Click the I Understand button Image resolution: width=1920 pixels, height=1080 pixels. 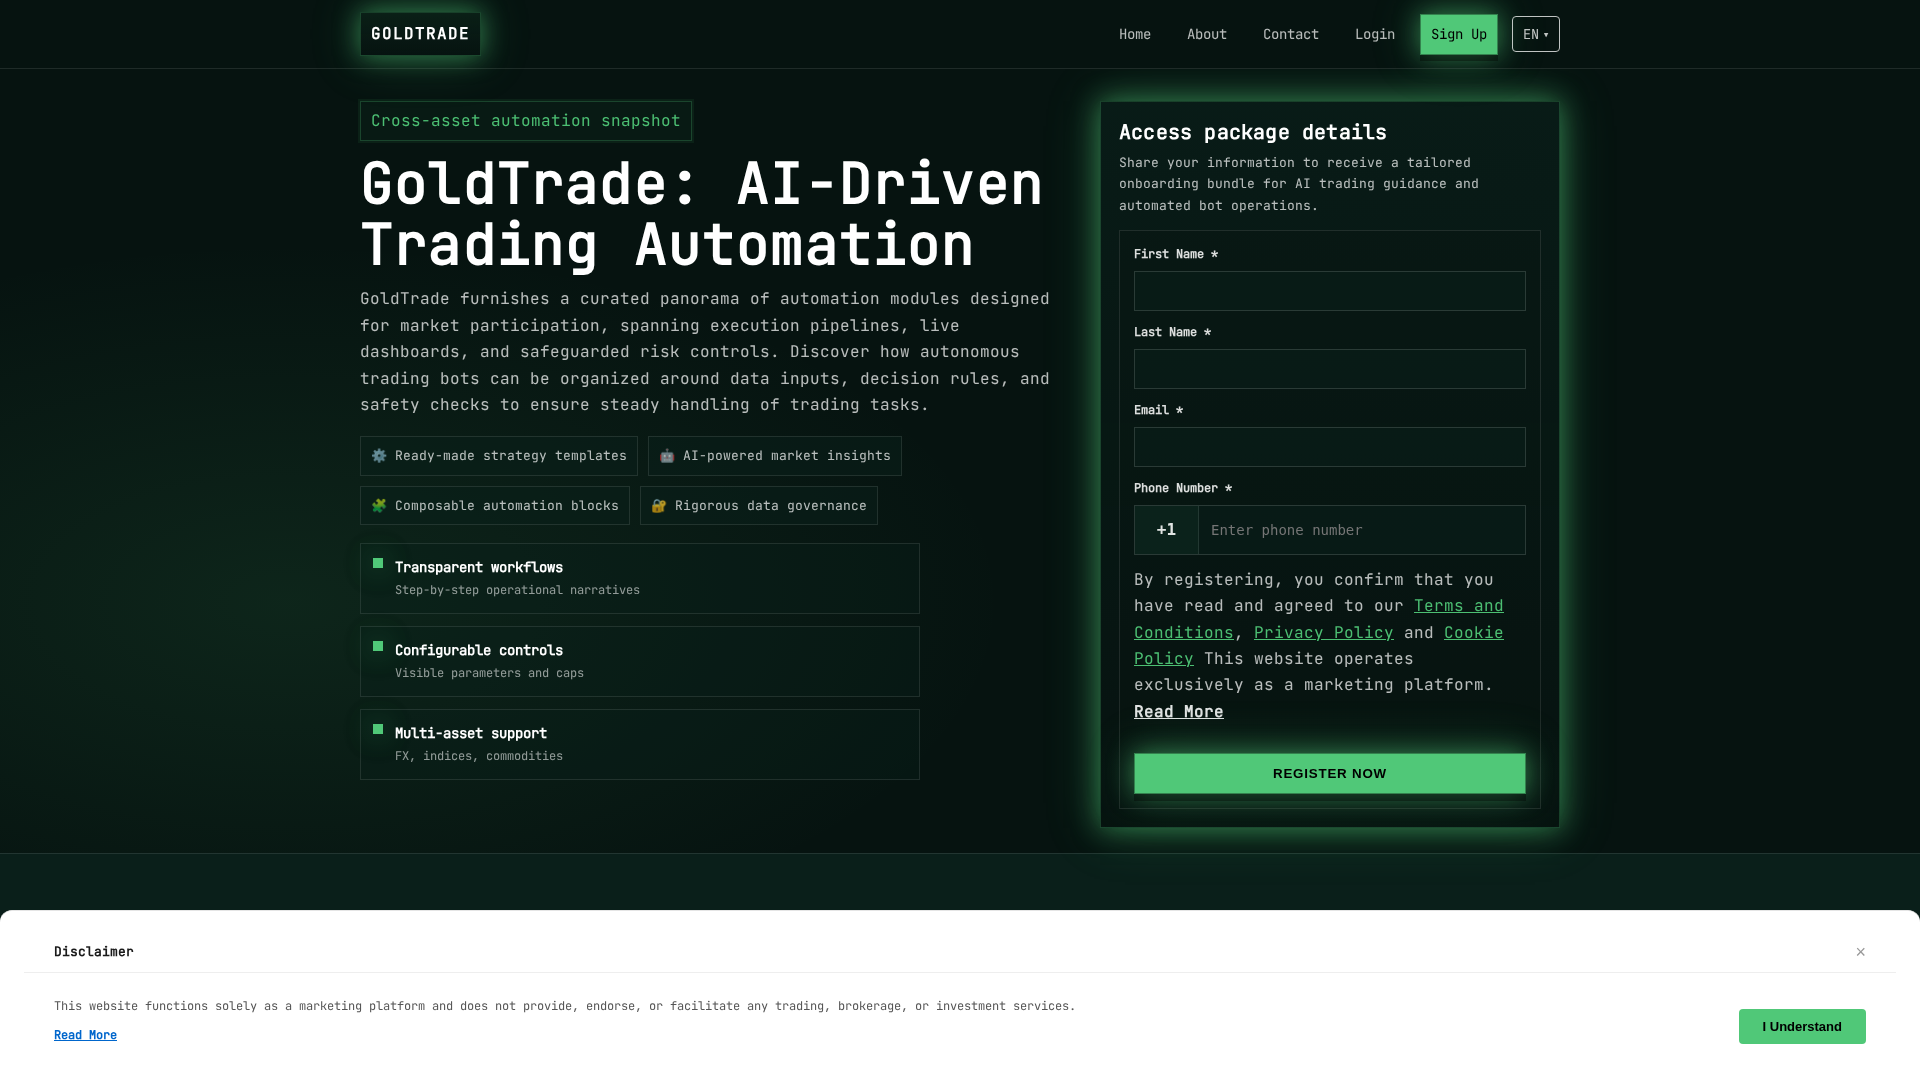click(1802, 1027)
